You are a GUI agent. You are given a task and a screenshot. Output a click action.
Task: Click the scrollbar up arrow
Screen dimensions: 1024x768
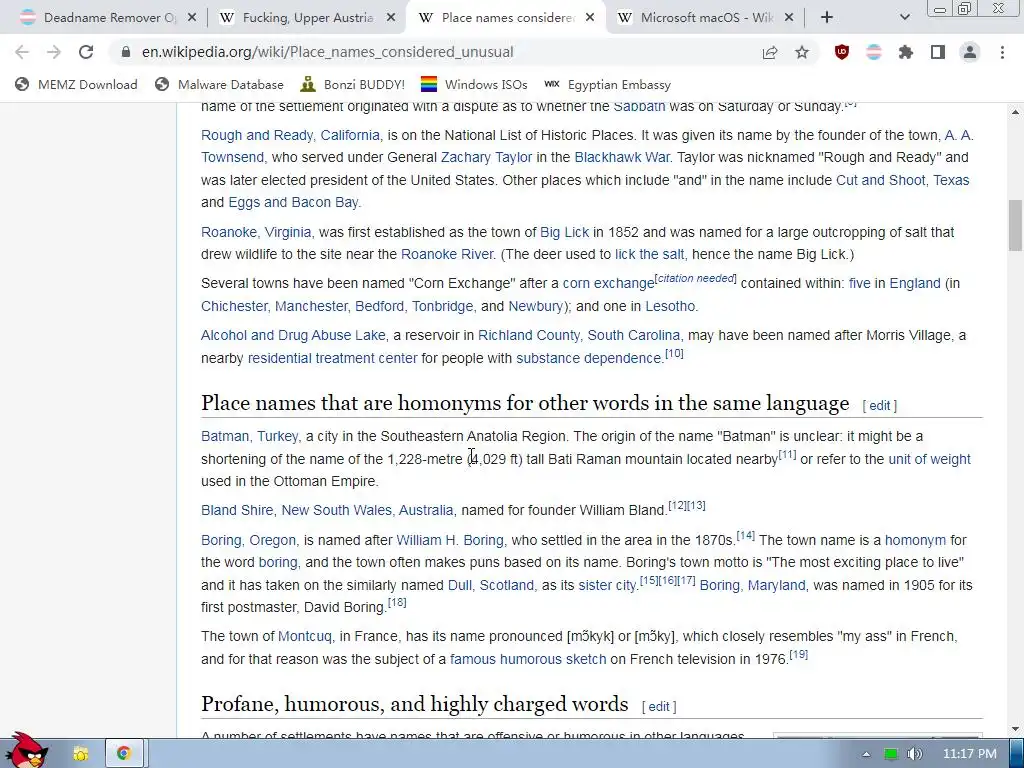(1015, 112)
